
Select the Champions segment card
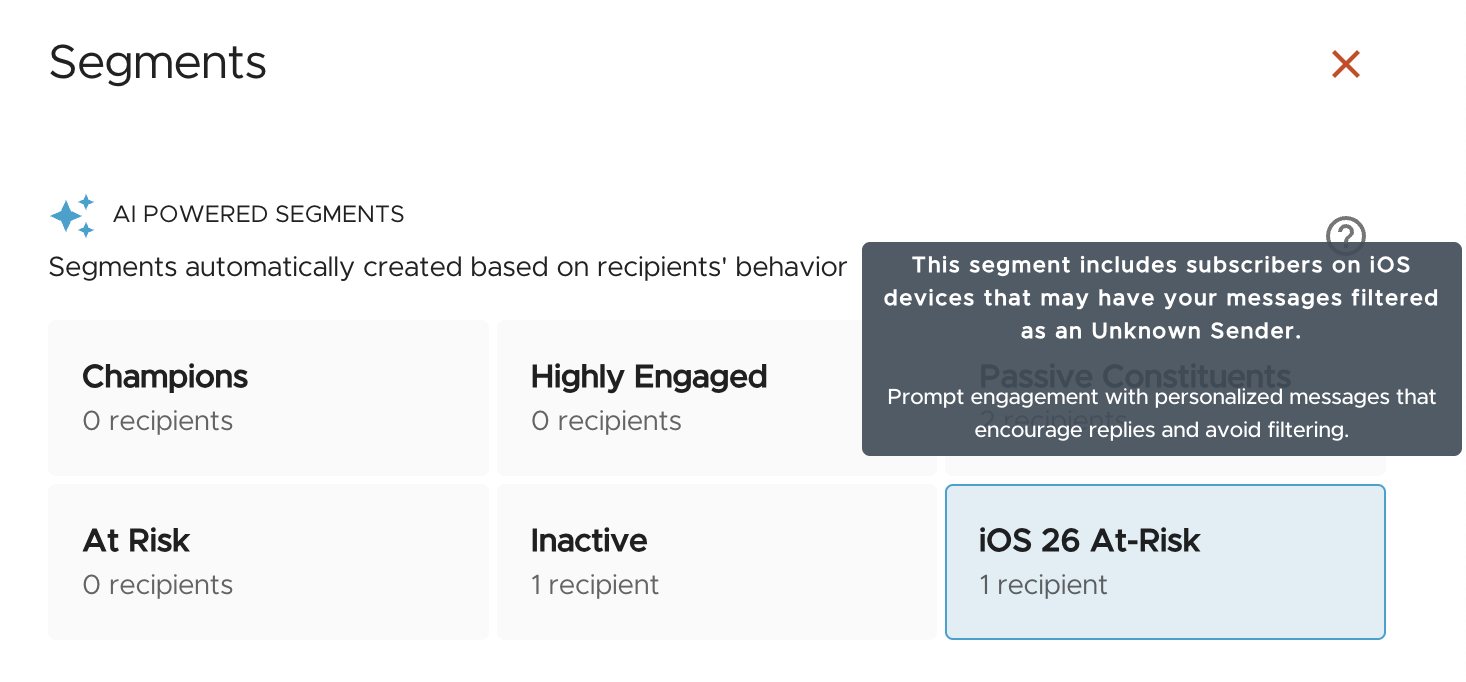[x=268, y=397]
